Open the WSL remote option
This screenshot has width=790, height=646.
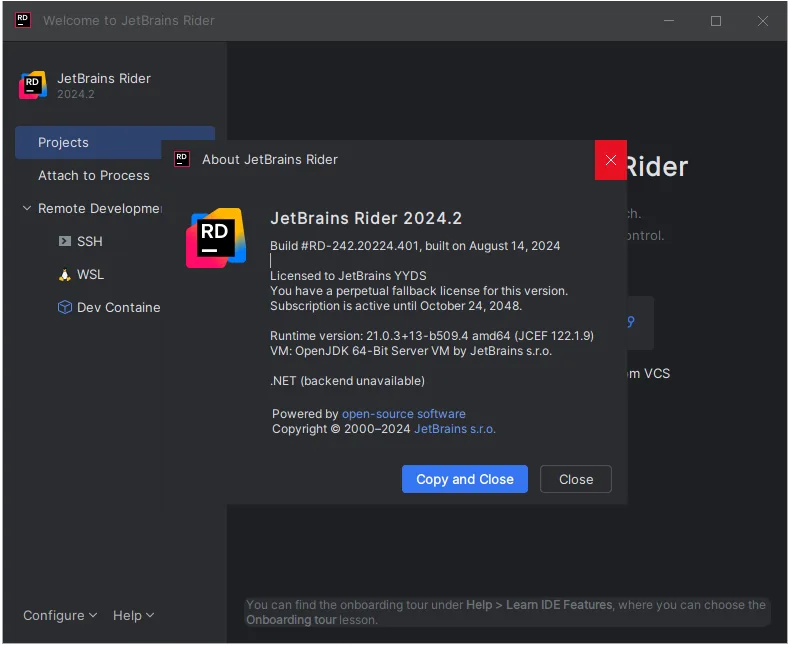click(x=90, y=275)
